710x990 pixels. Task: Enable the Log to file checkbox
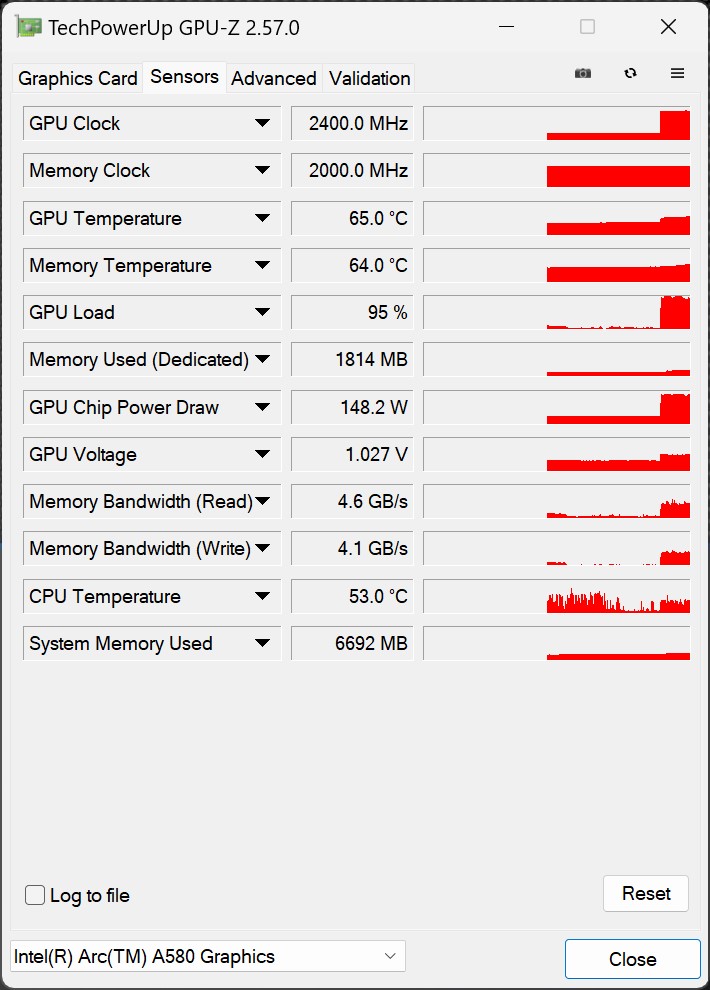pos(35,895)
